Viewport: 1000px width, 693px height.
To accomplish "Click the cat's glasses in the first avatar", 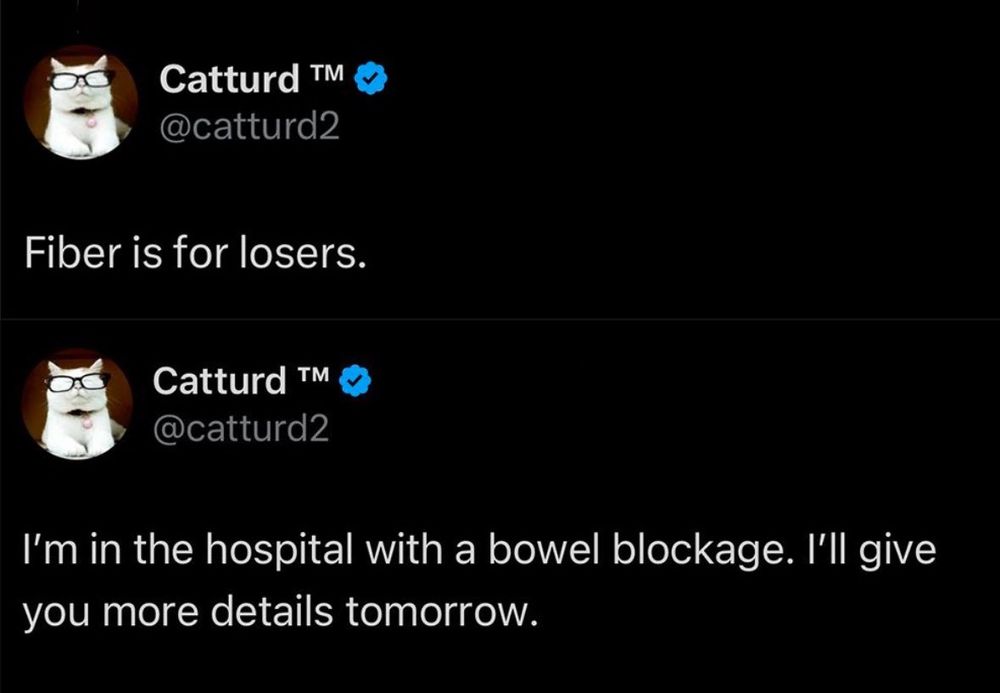I will click(78, 79).
